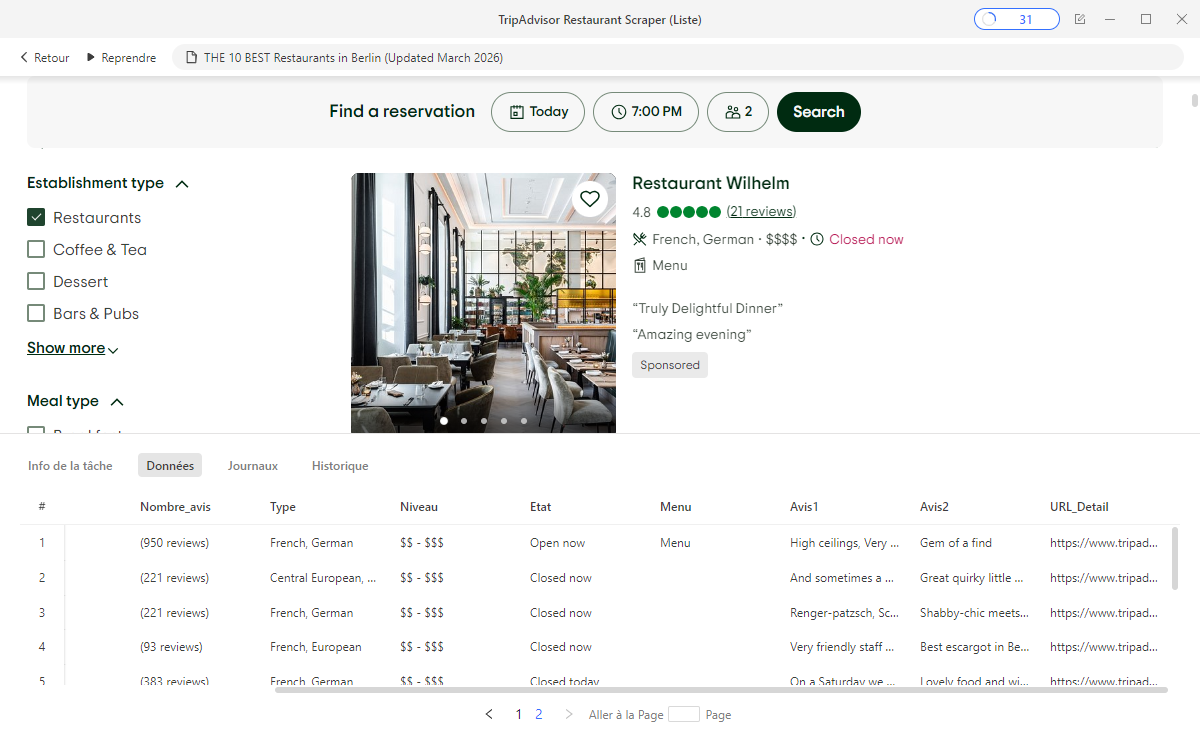Open the guests selector showing 2
The width and height of the screenshot is (1200, 734).
[737, 112]
